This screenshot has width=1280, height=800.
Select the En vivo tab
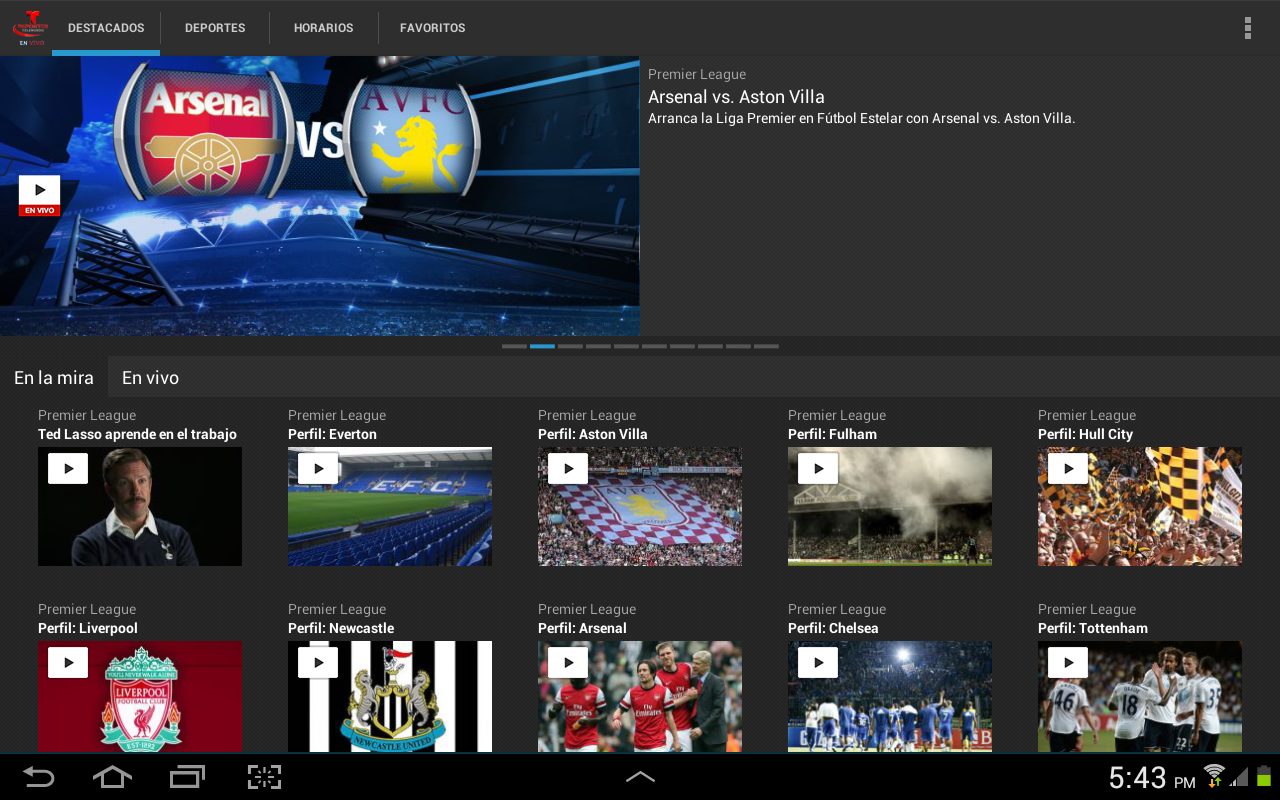click(150, 378)
